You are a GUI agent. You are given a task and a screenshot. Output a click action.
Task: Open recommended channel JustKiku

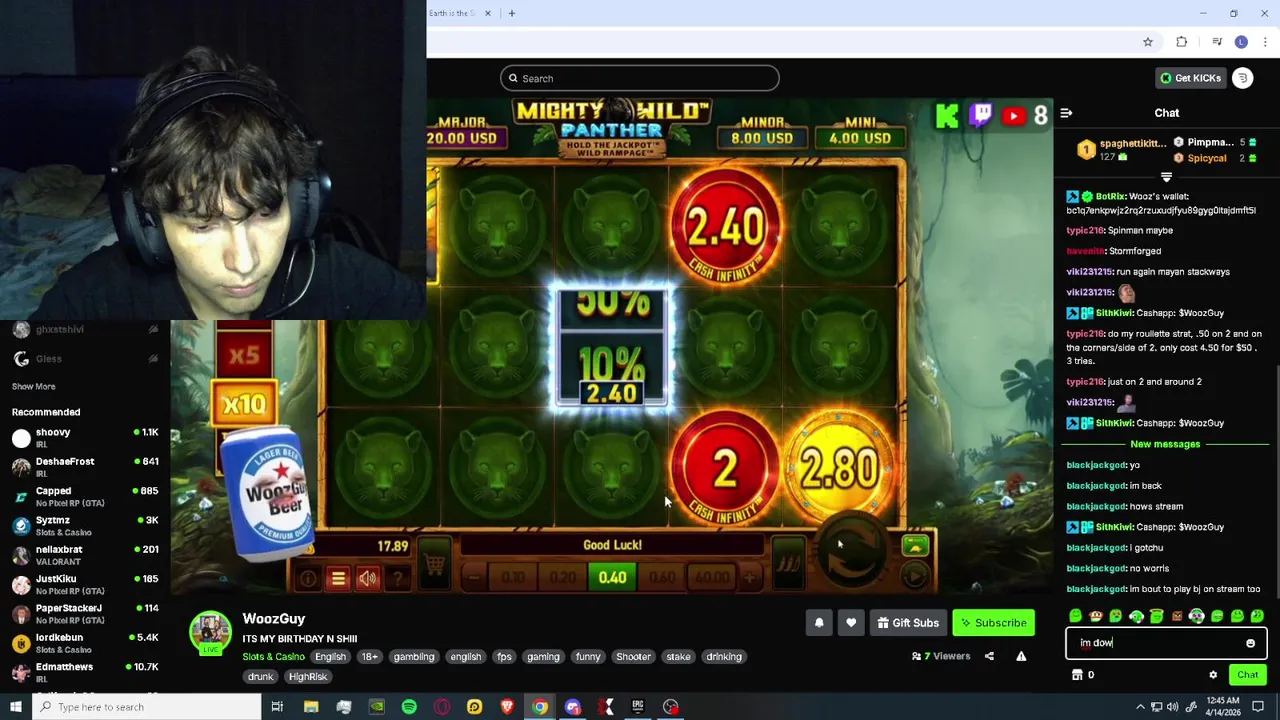point(85,584)
